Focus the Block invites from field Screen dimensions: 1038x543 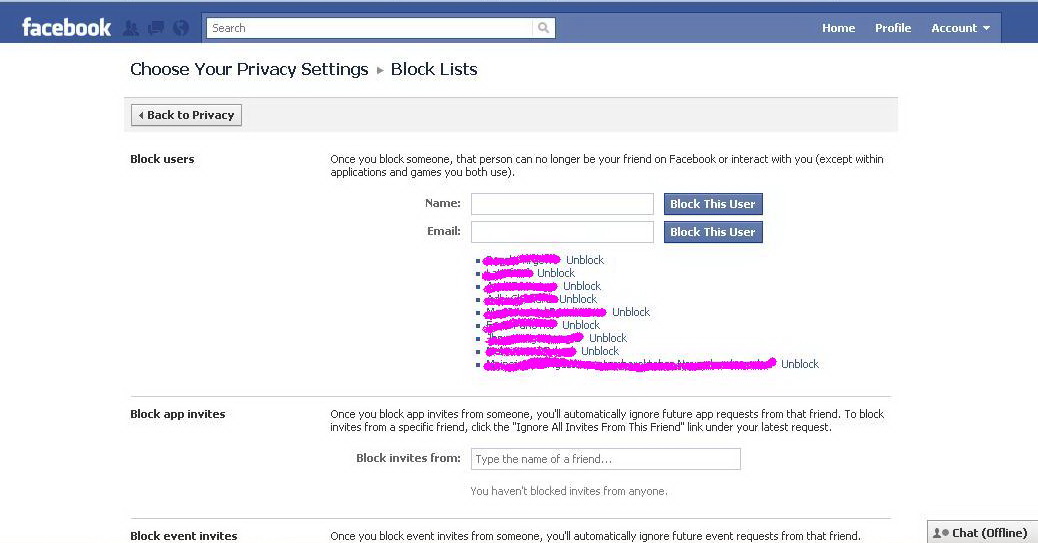606,459
